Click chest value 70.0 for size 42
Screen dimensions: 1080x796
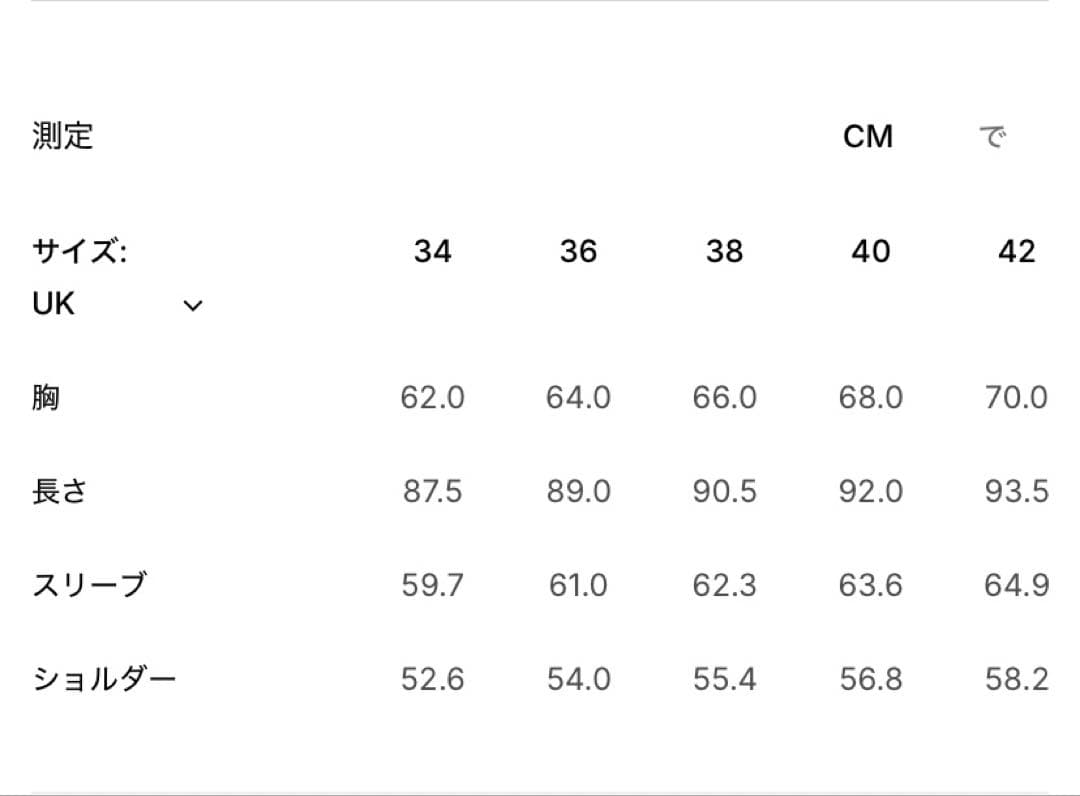coord(1016,398)
